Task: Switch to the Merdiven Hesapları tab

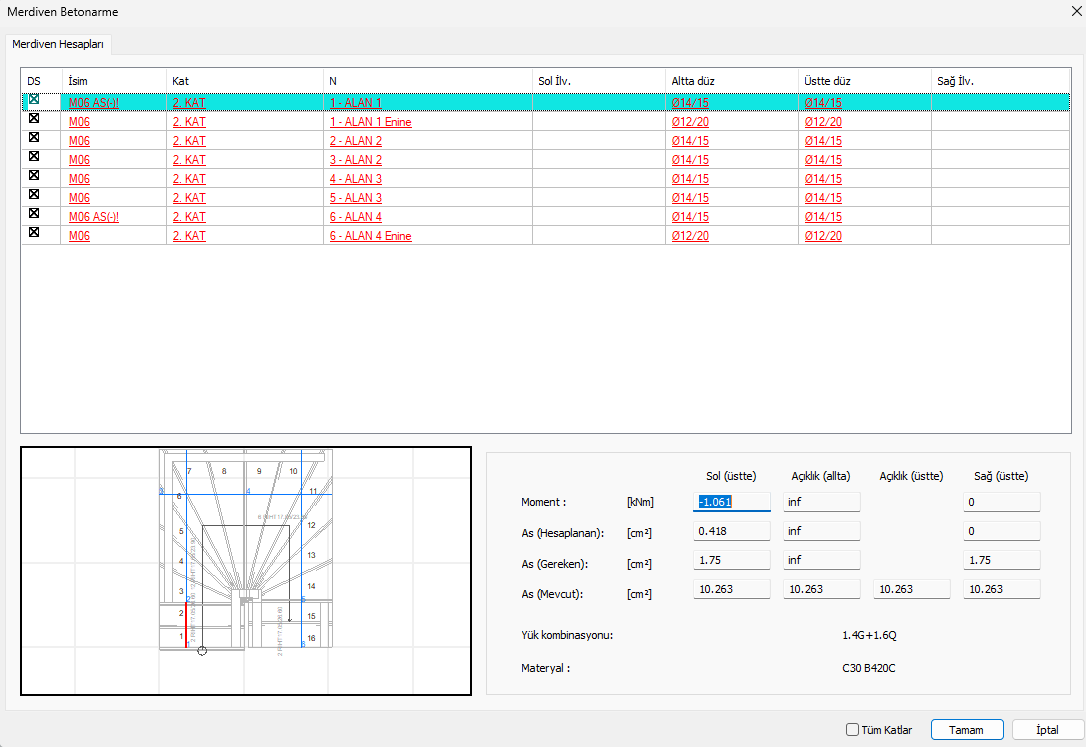Action: [58, 45]
